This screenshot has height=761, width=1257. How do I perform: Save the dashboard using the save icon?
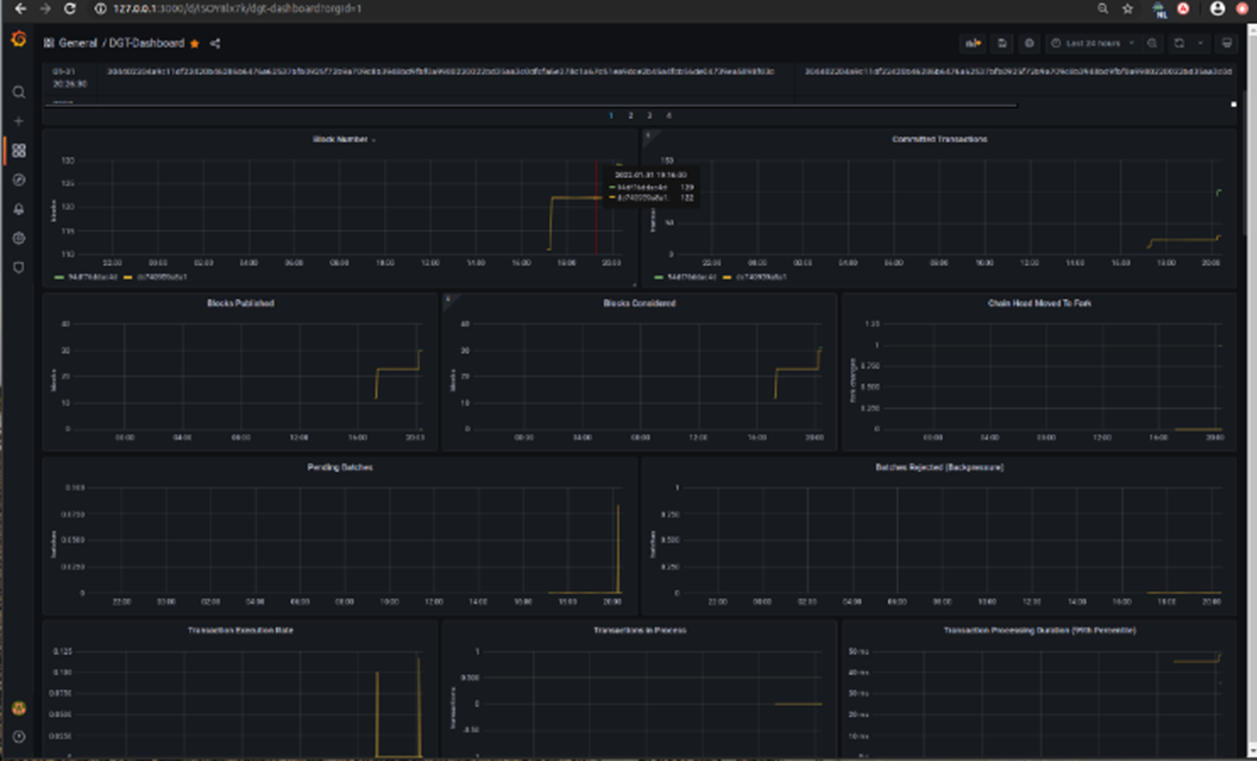1002,43
